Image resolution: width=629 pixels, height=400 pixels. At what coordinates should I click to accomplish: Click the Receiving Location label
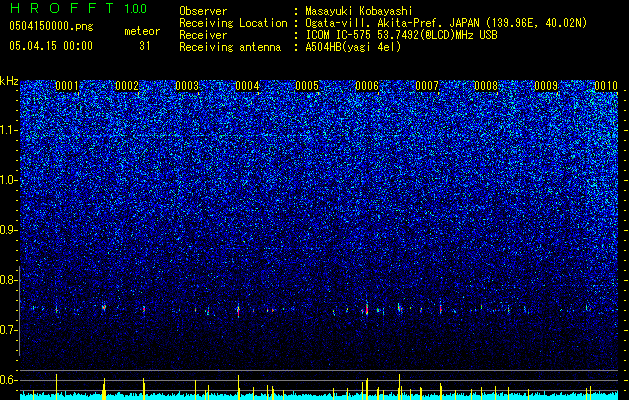(x=233, y=23)
